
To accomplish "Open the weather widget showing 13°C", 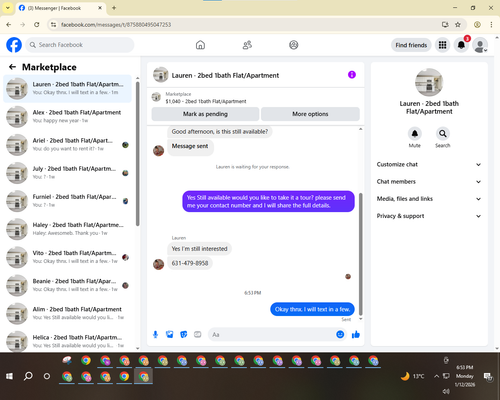I will [x=413, y=376].
